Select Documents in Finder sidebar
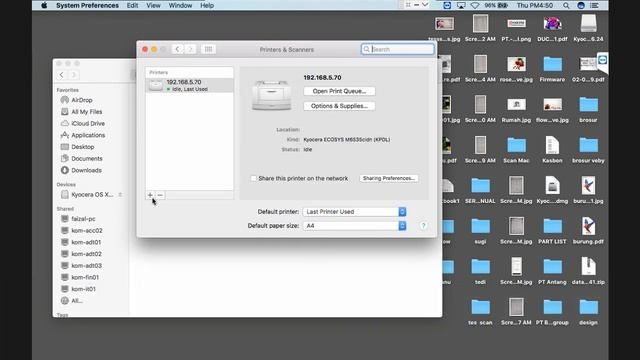The height and width of the screenshot is (360, 640). pos(87,158)
